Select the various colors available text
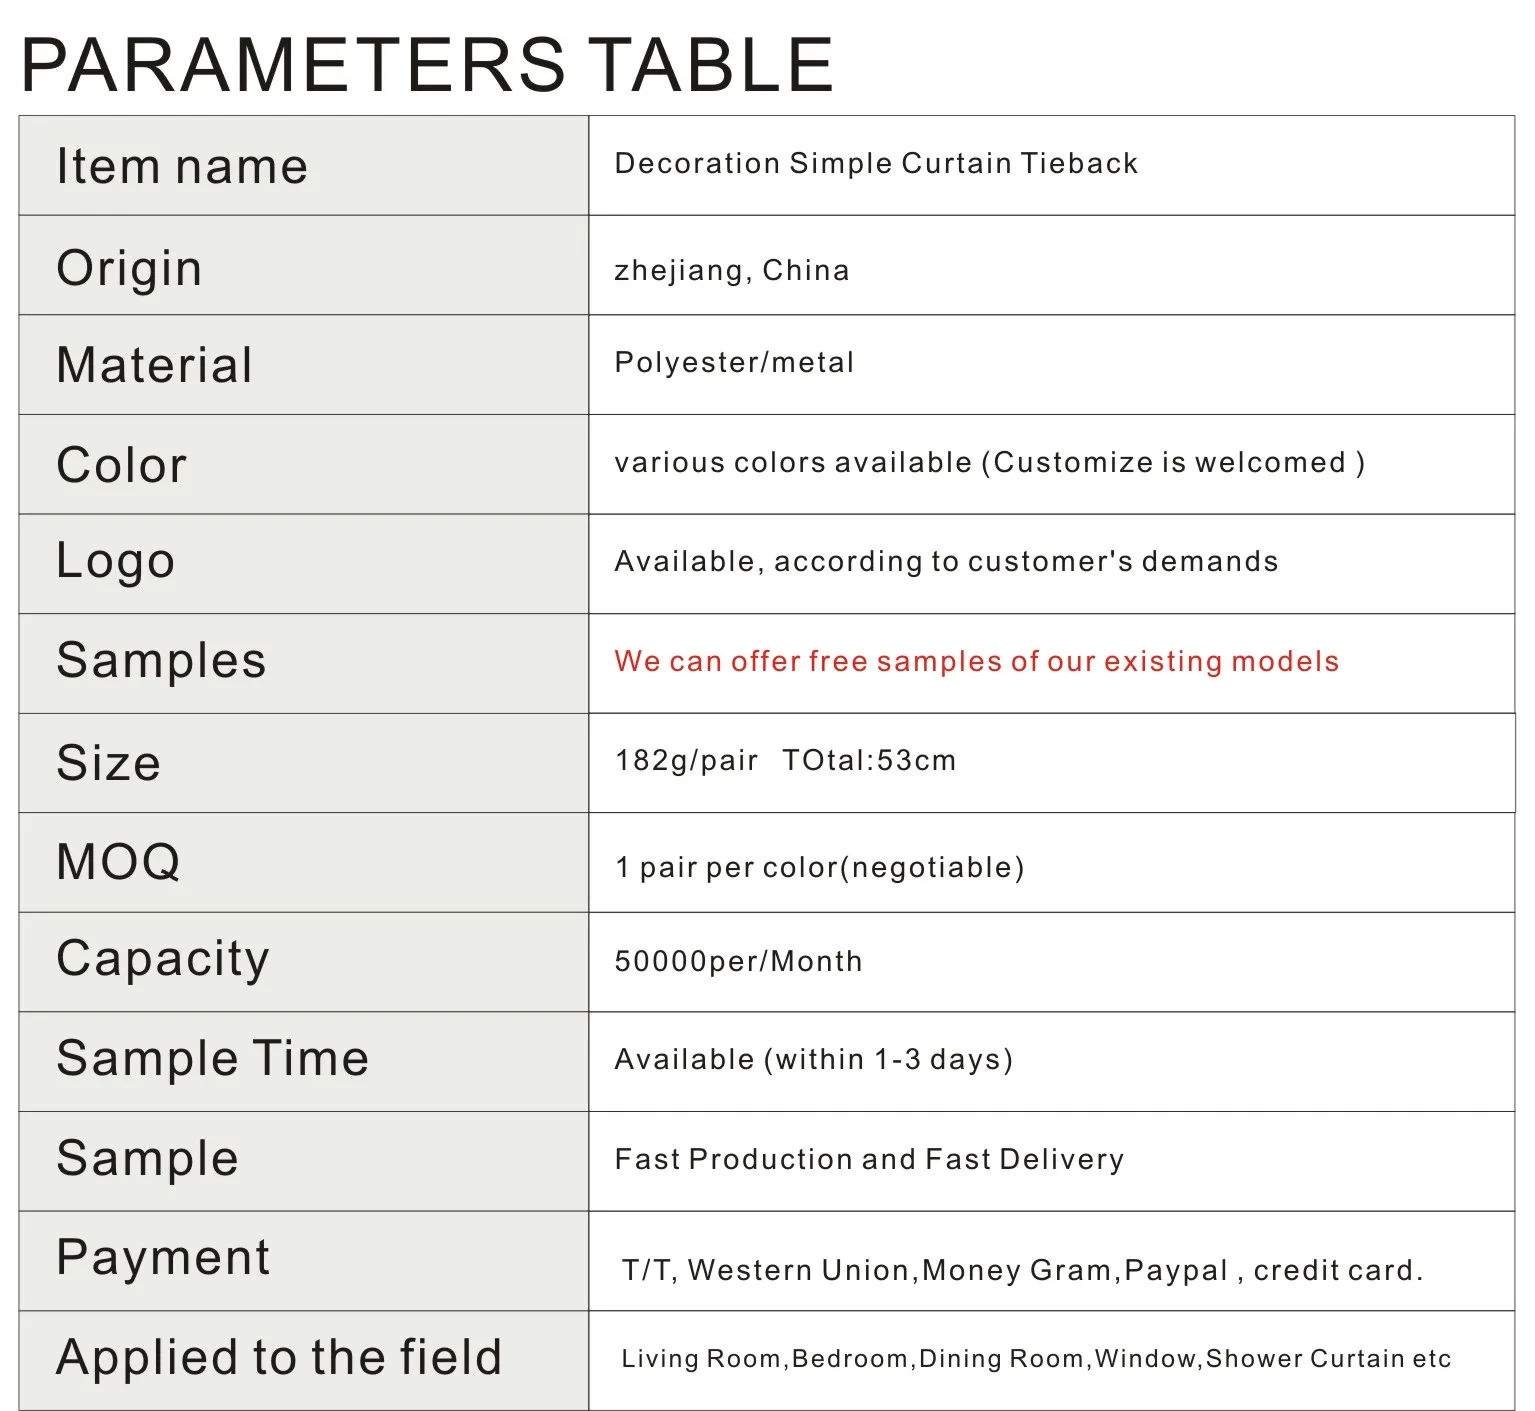The height and width of the screenshot is (1411, 1535). (989, 462)
